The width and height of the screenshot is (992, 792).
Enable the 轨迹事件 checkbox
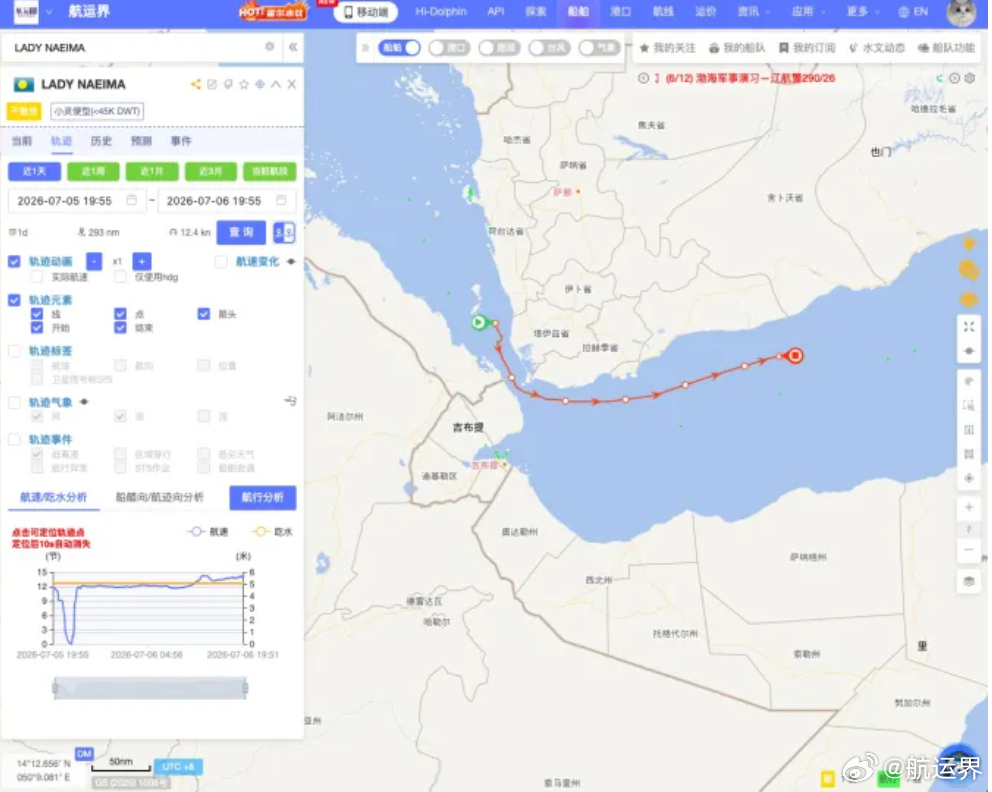pos(14,439)
